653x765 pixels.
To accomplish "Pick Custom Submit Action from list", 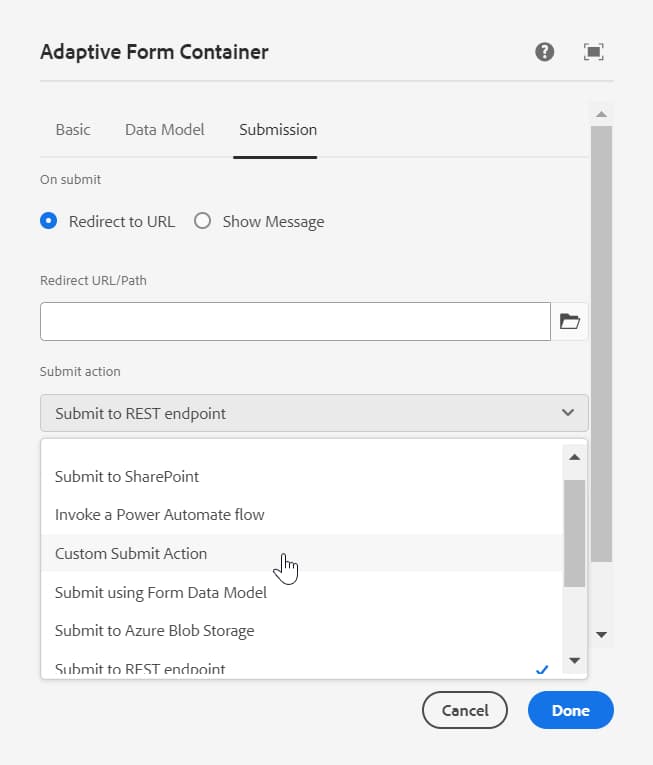I will (x=131, y=553).
